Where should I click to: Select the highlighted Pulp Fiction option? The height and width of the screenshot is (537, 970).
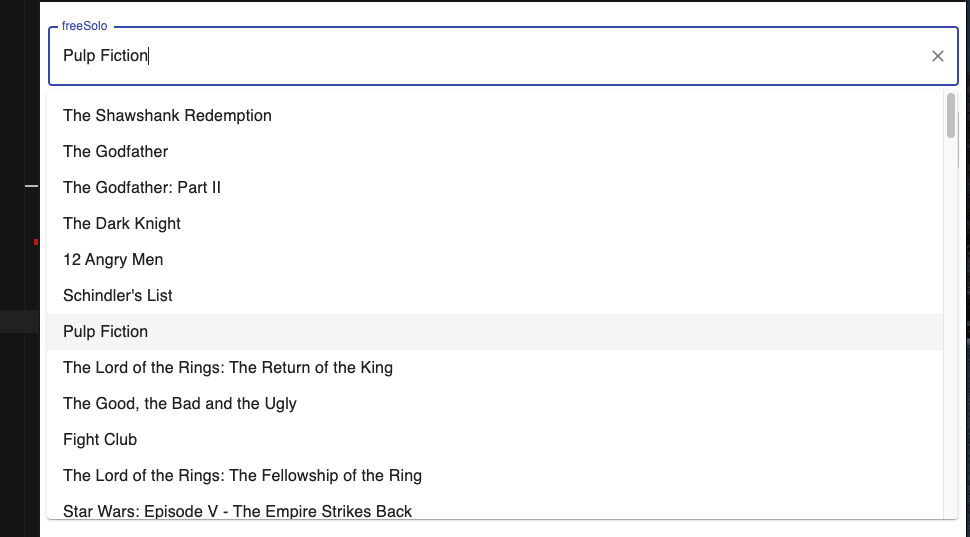pyautogui.click(x=105, y=332)
